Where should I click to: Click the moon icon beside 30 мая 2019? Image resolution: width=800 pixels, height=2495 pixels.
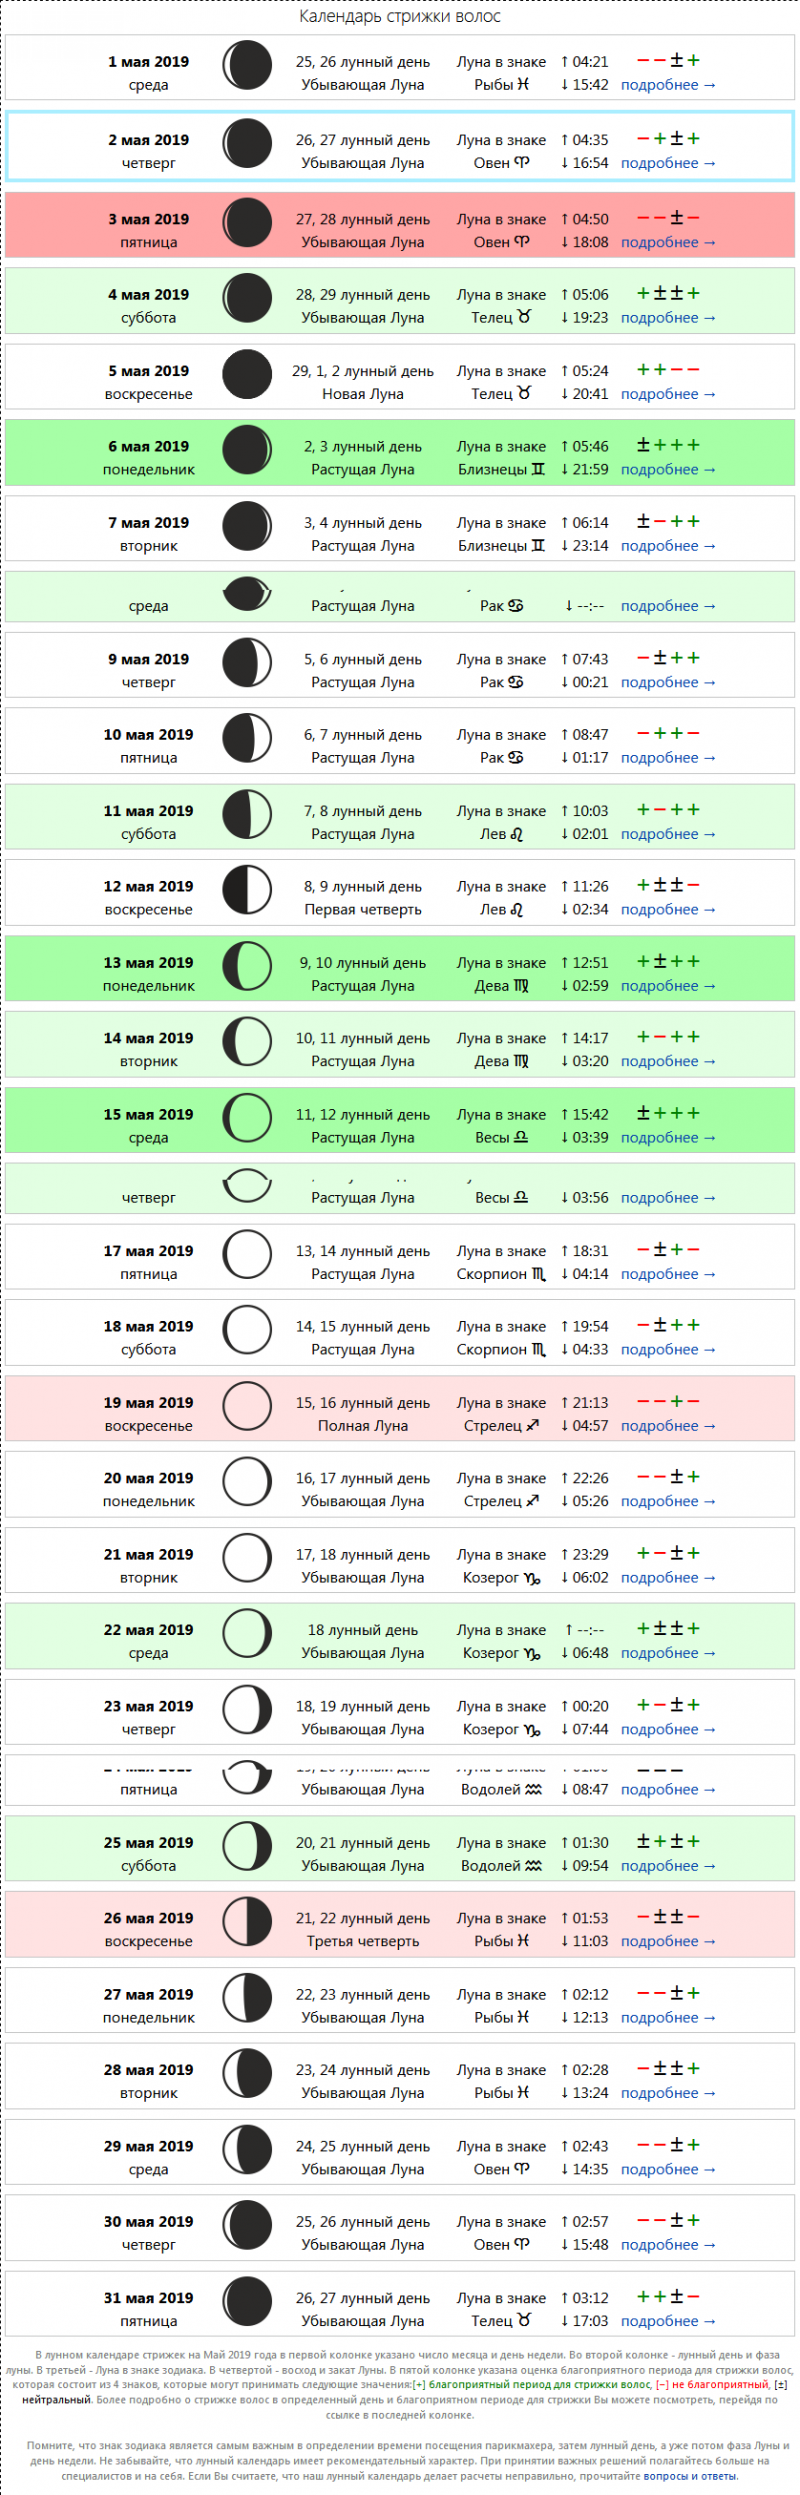tap(247, 2226)
